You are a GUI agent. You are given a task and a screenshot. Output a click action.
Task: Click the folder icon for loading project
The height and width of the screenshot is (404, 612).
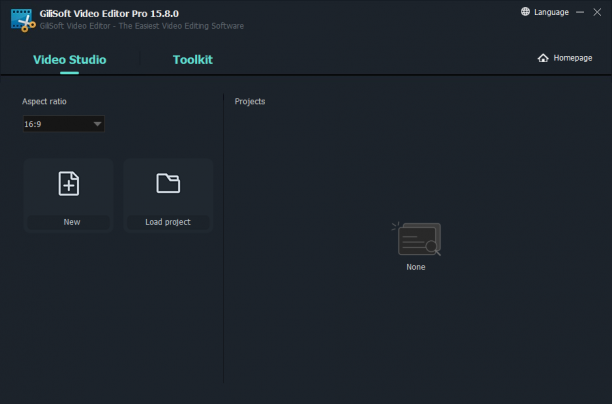pyautogui.click(x=168, y=183)
